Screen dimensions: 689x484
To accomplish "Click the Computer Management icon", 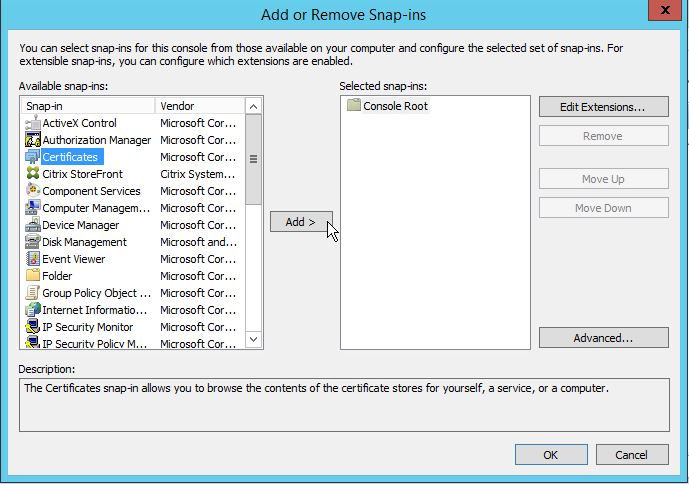I will tap(33, 207).
